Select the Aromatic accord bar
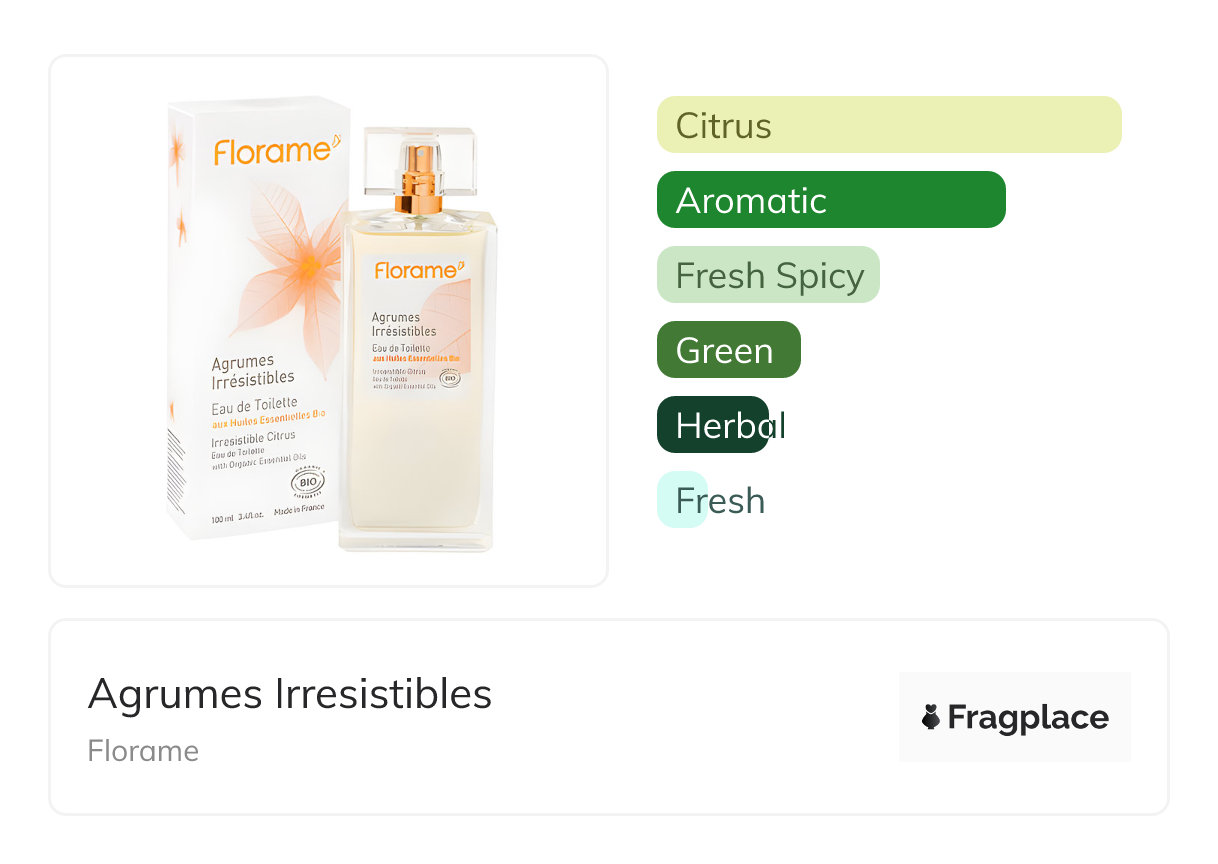This screenshot has height=864, width=1218. [830, 200]
